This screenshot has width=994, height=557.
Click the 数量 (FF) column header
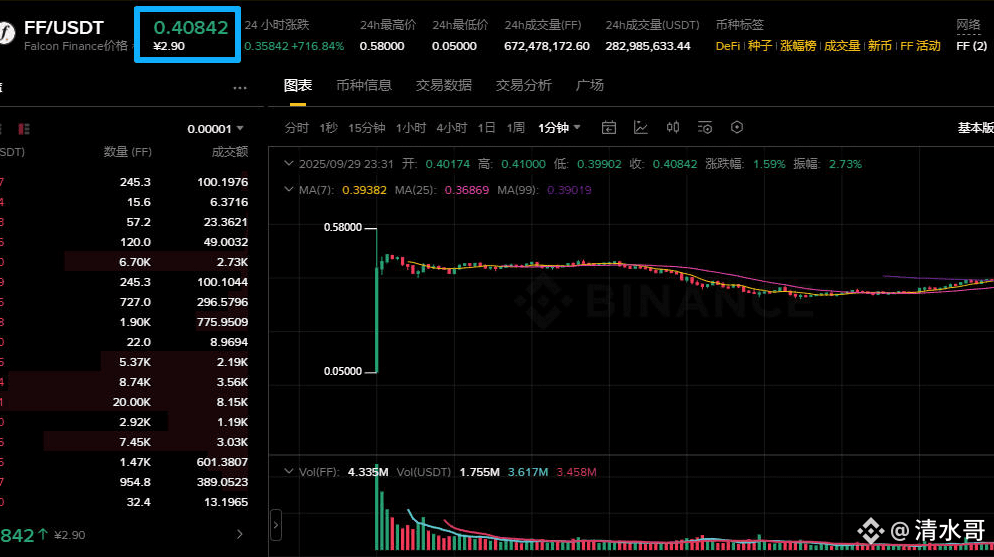(127, 152)
